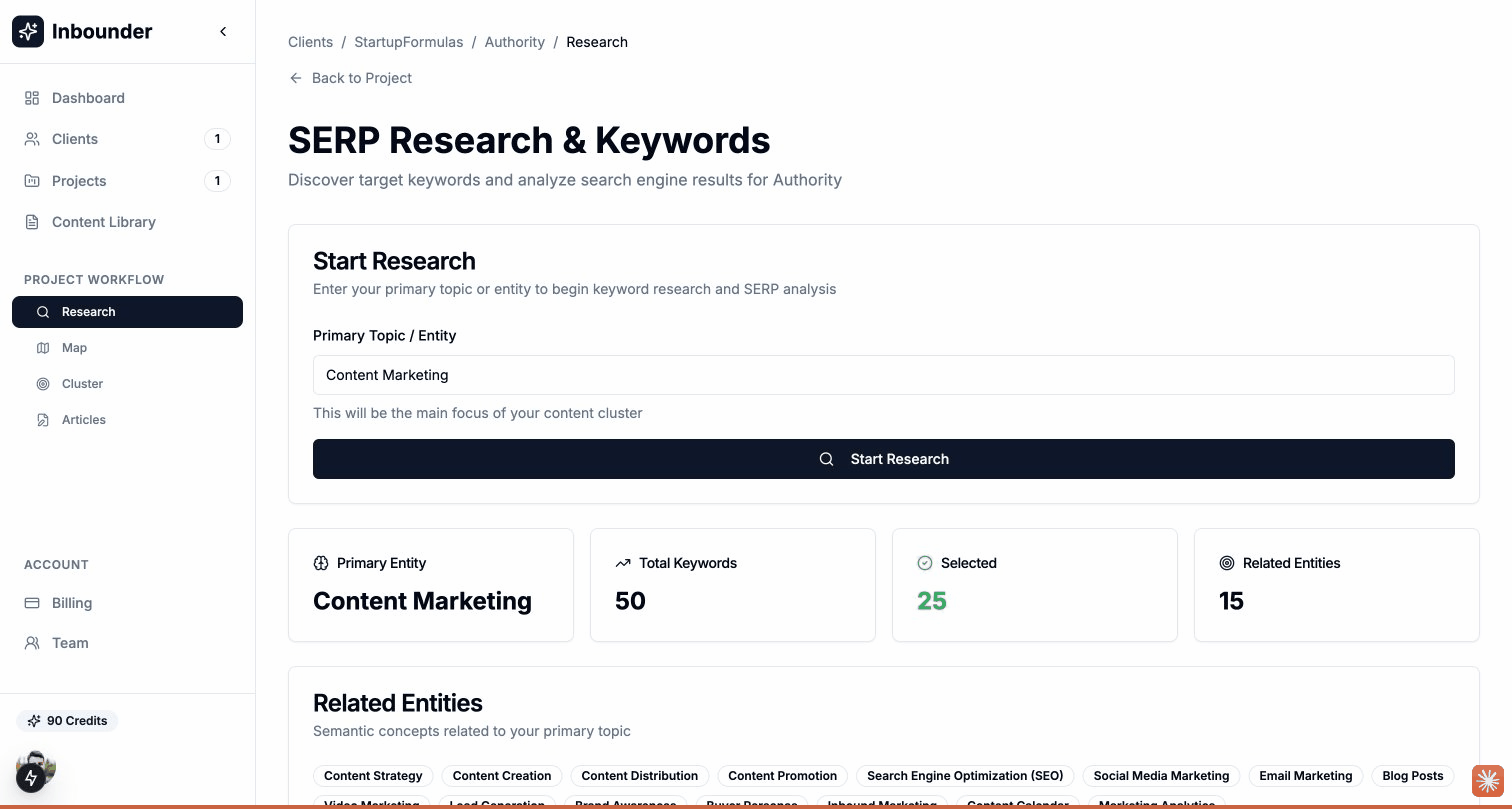The image size is (1512, 809).
Task: Select the Email Marketing entity chip
Action: coord(1305,775)
